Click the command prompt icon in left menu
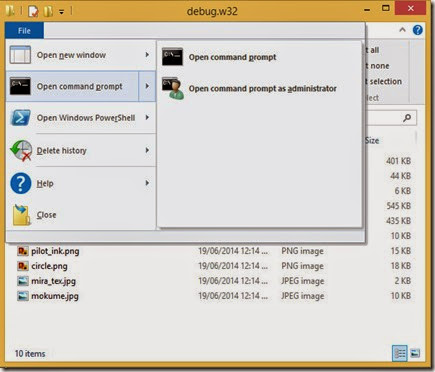 (x=20, y=86)
